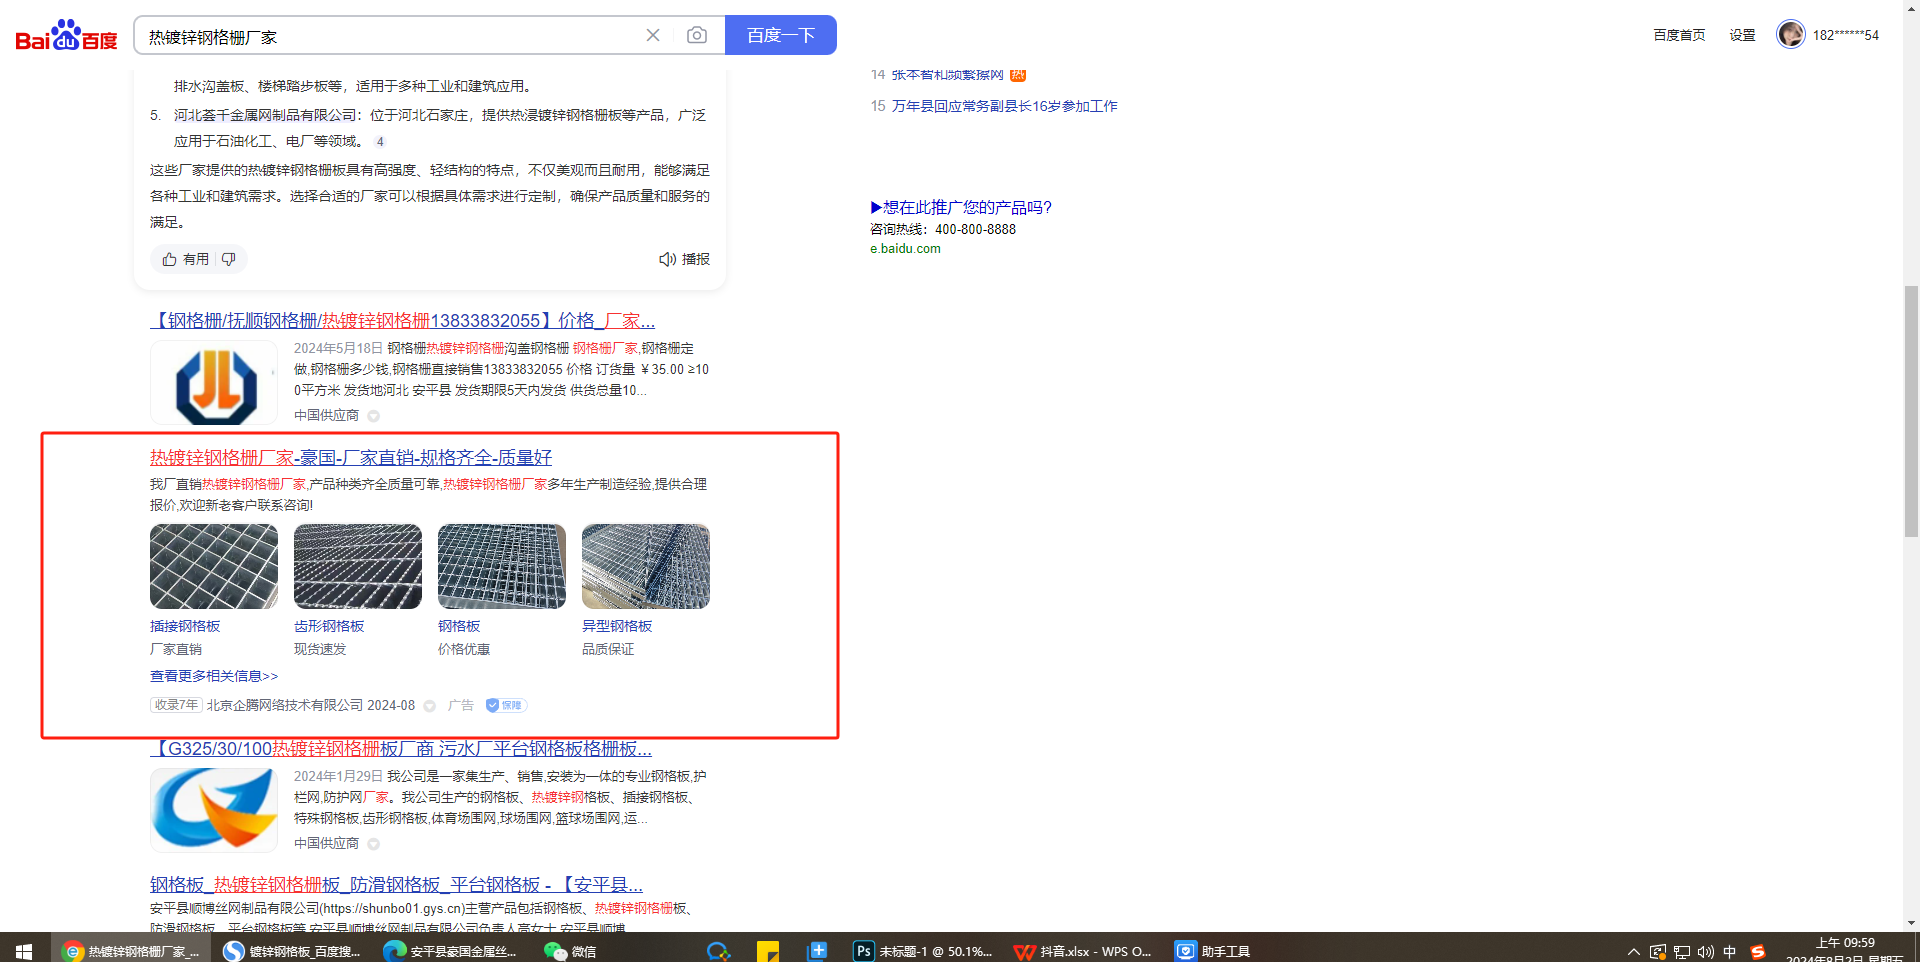Open 钢格板 product link under third image
The width and height of the screenshot is (1920, 962).
pos(459,626)
